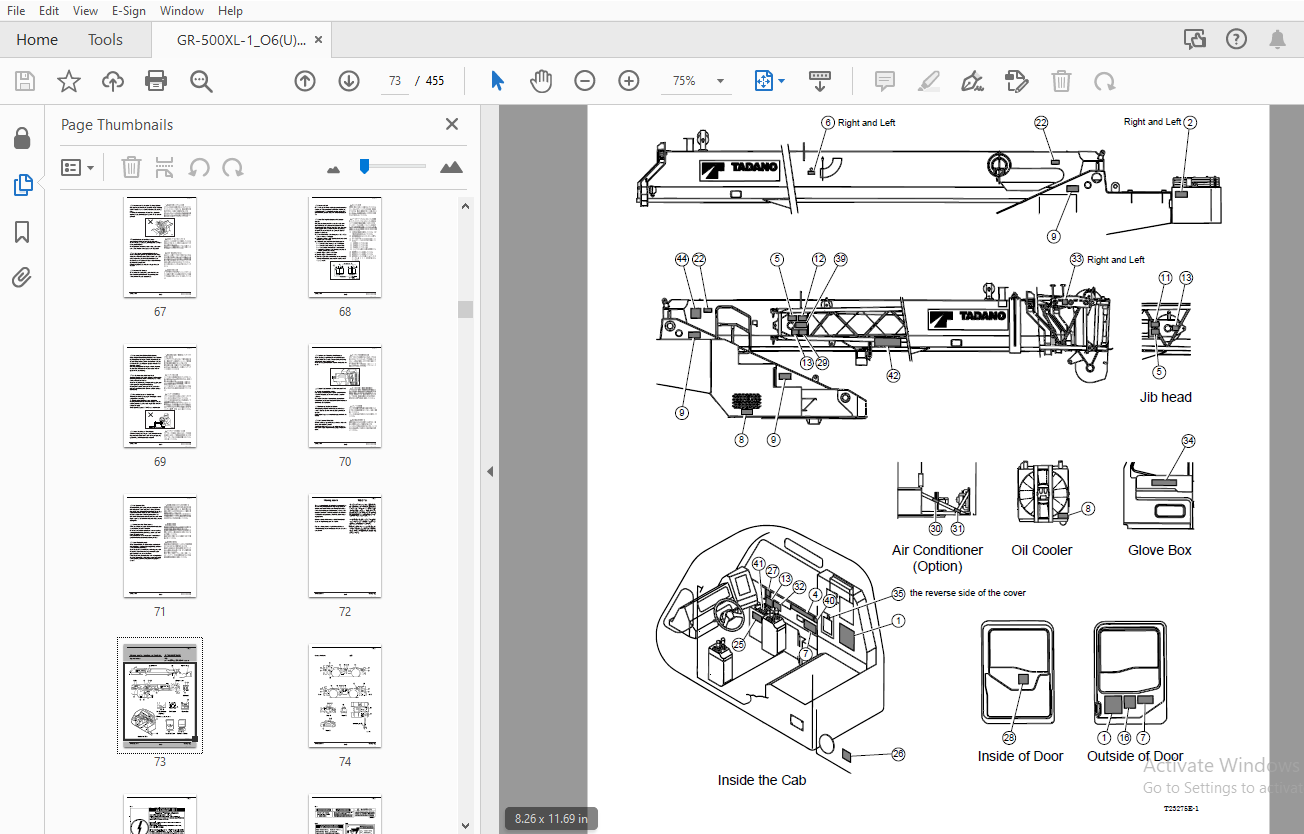Open the File menu
This screenshot has width=1304, height=834.
tap(16, 11)
